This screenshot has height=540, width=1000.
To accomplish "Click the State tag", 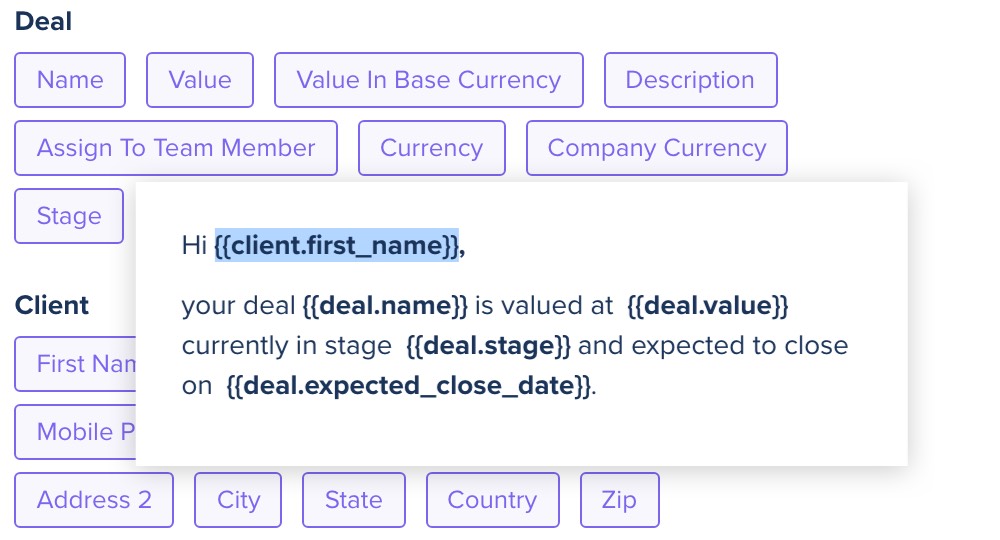I will 354,500.
